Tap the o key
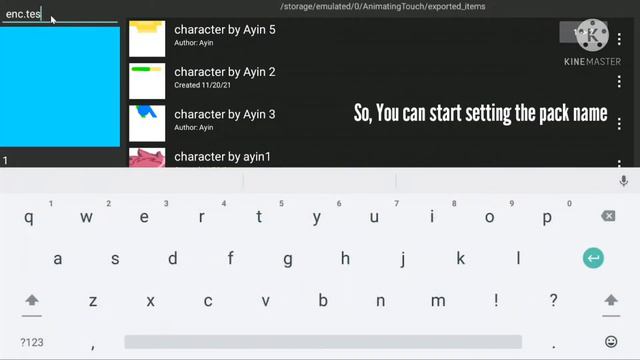 pos(489,217)
